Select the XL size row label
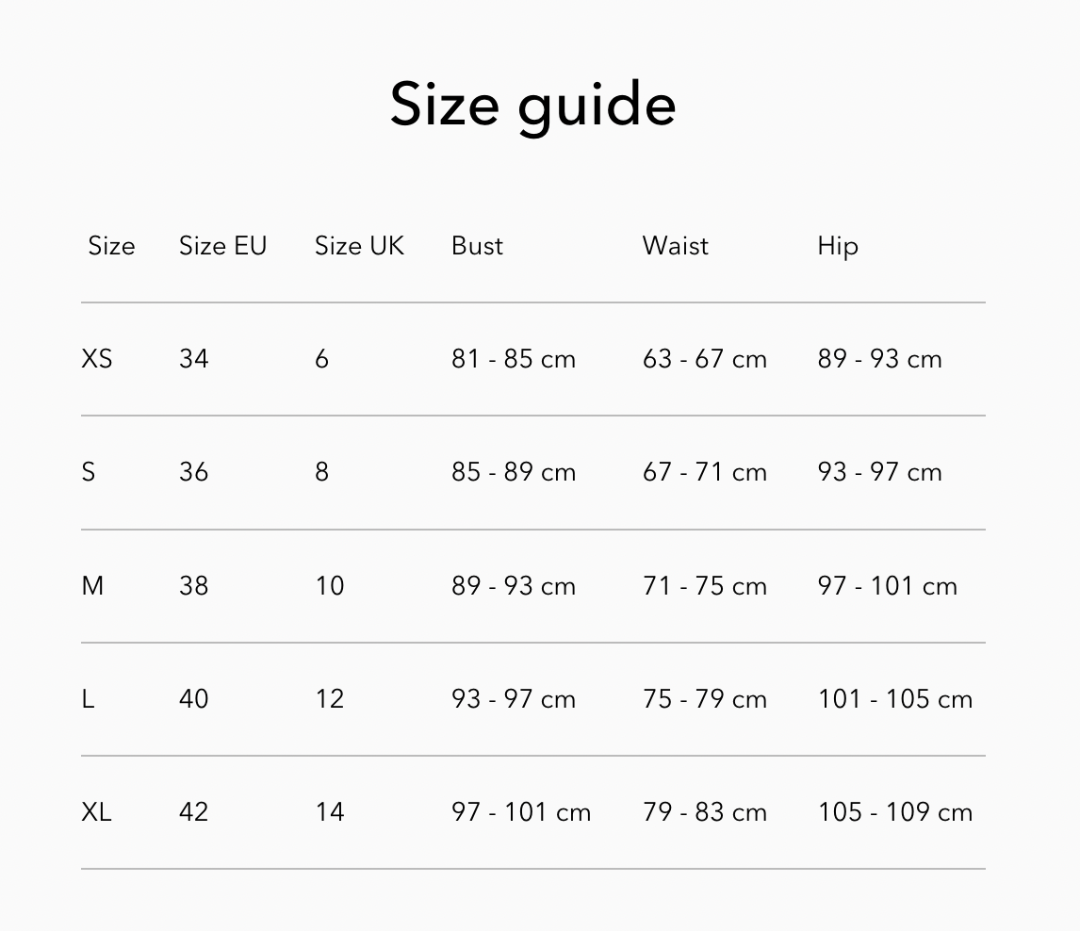The height and width of the screenshot is (931, 1080). (x=96, y=812)
